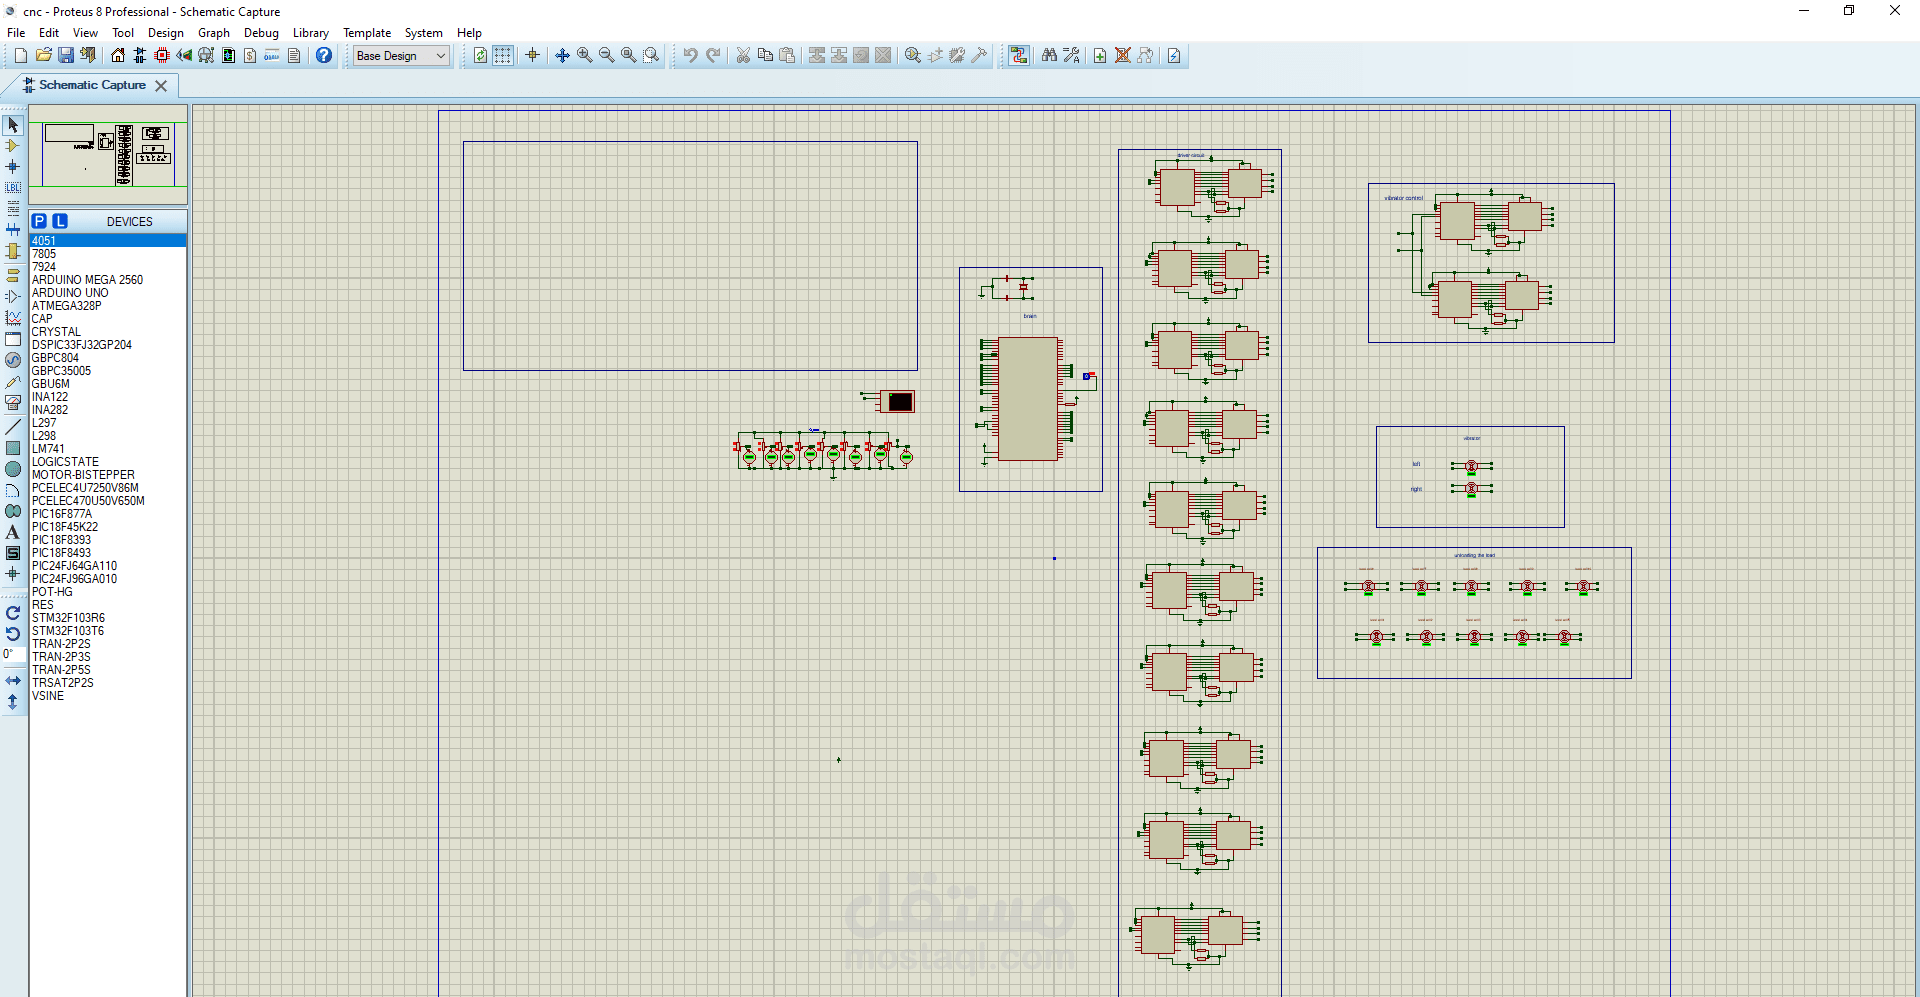Open a project using the folder icon
Viewport: 1920px width, 997px height.
[x=43, y=56]
